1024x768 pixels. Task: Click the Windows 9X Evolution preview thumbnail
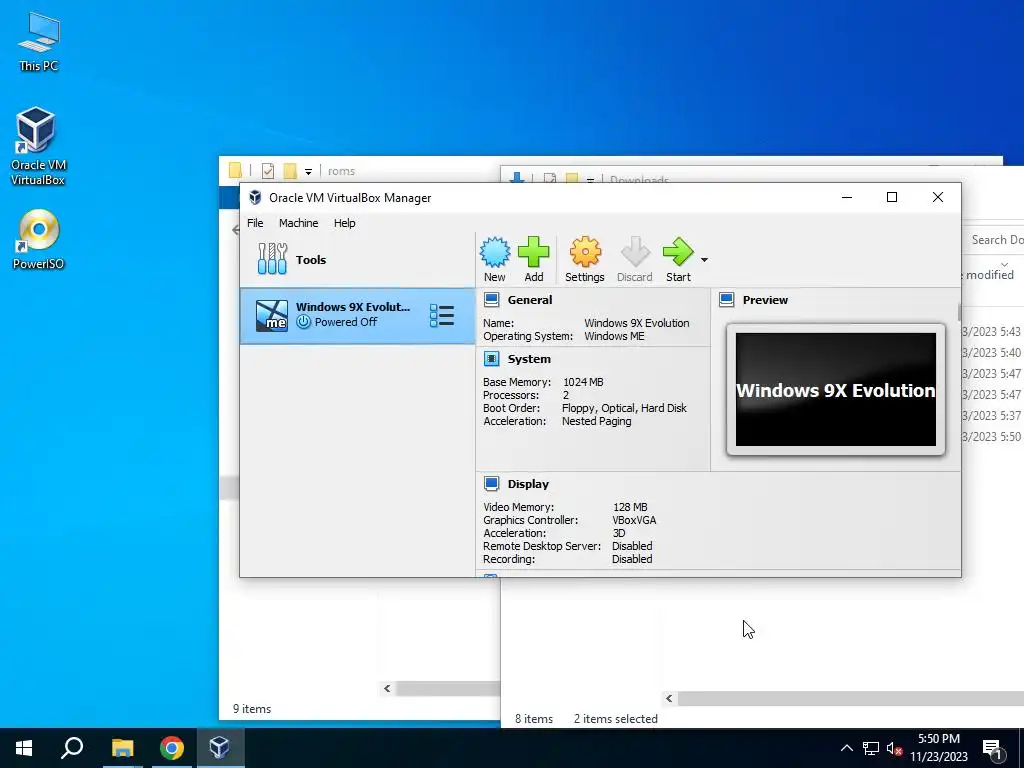coord(835,389)
